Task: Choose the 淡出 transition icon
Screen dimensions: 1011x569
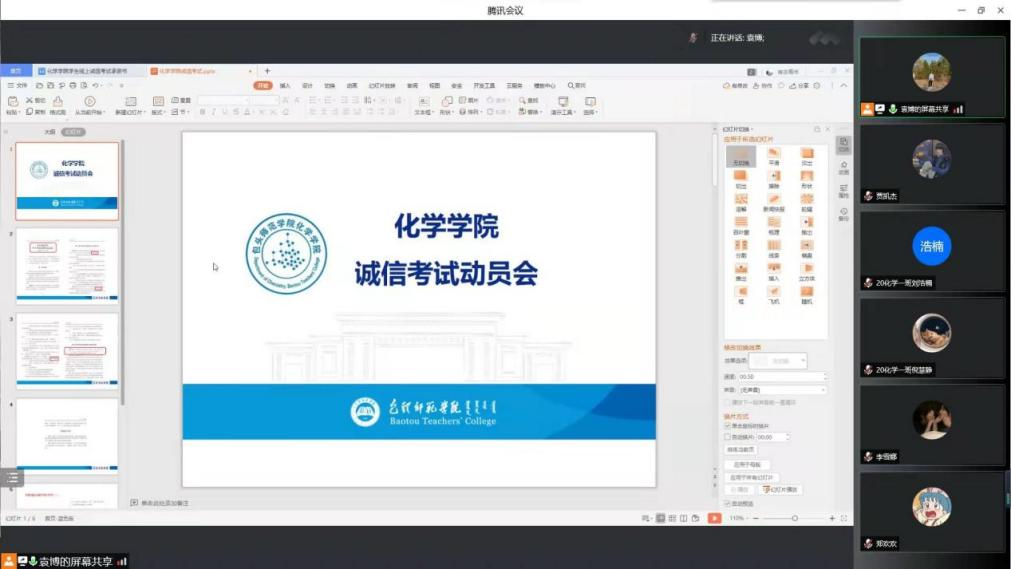Action: (806, 155)
